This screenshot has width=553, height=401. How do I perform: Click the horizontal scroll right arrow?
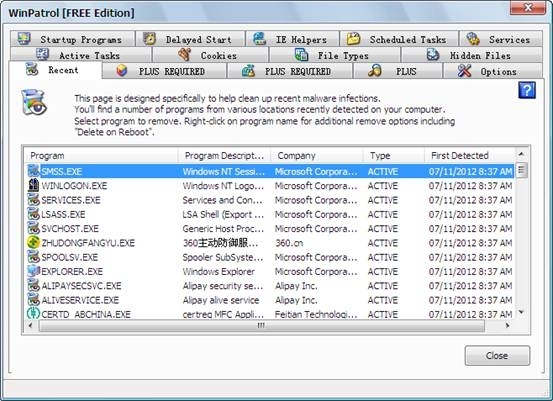[507, 326]
